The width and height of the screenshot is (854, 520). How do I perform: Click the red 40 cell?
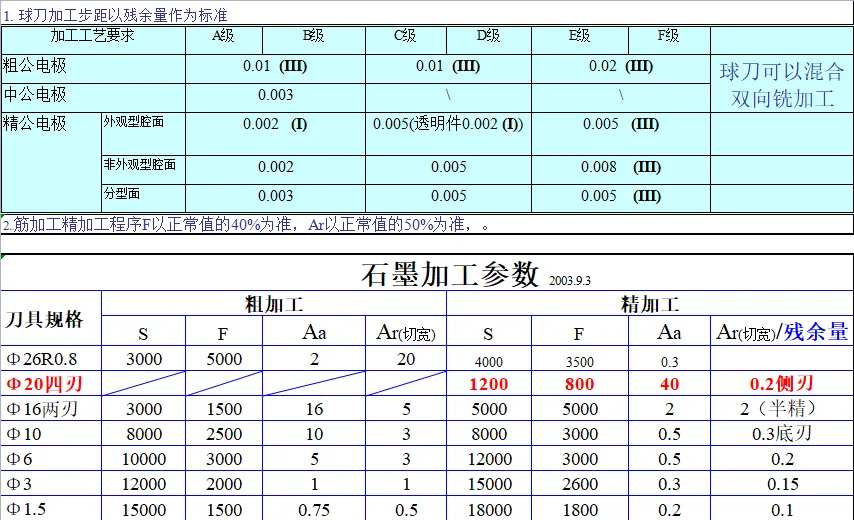point(669,384)
